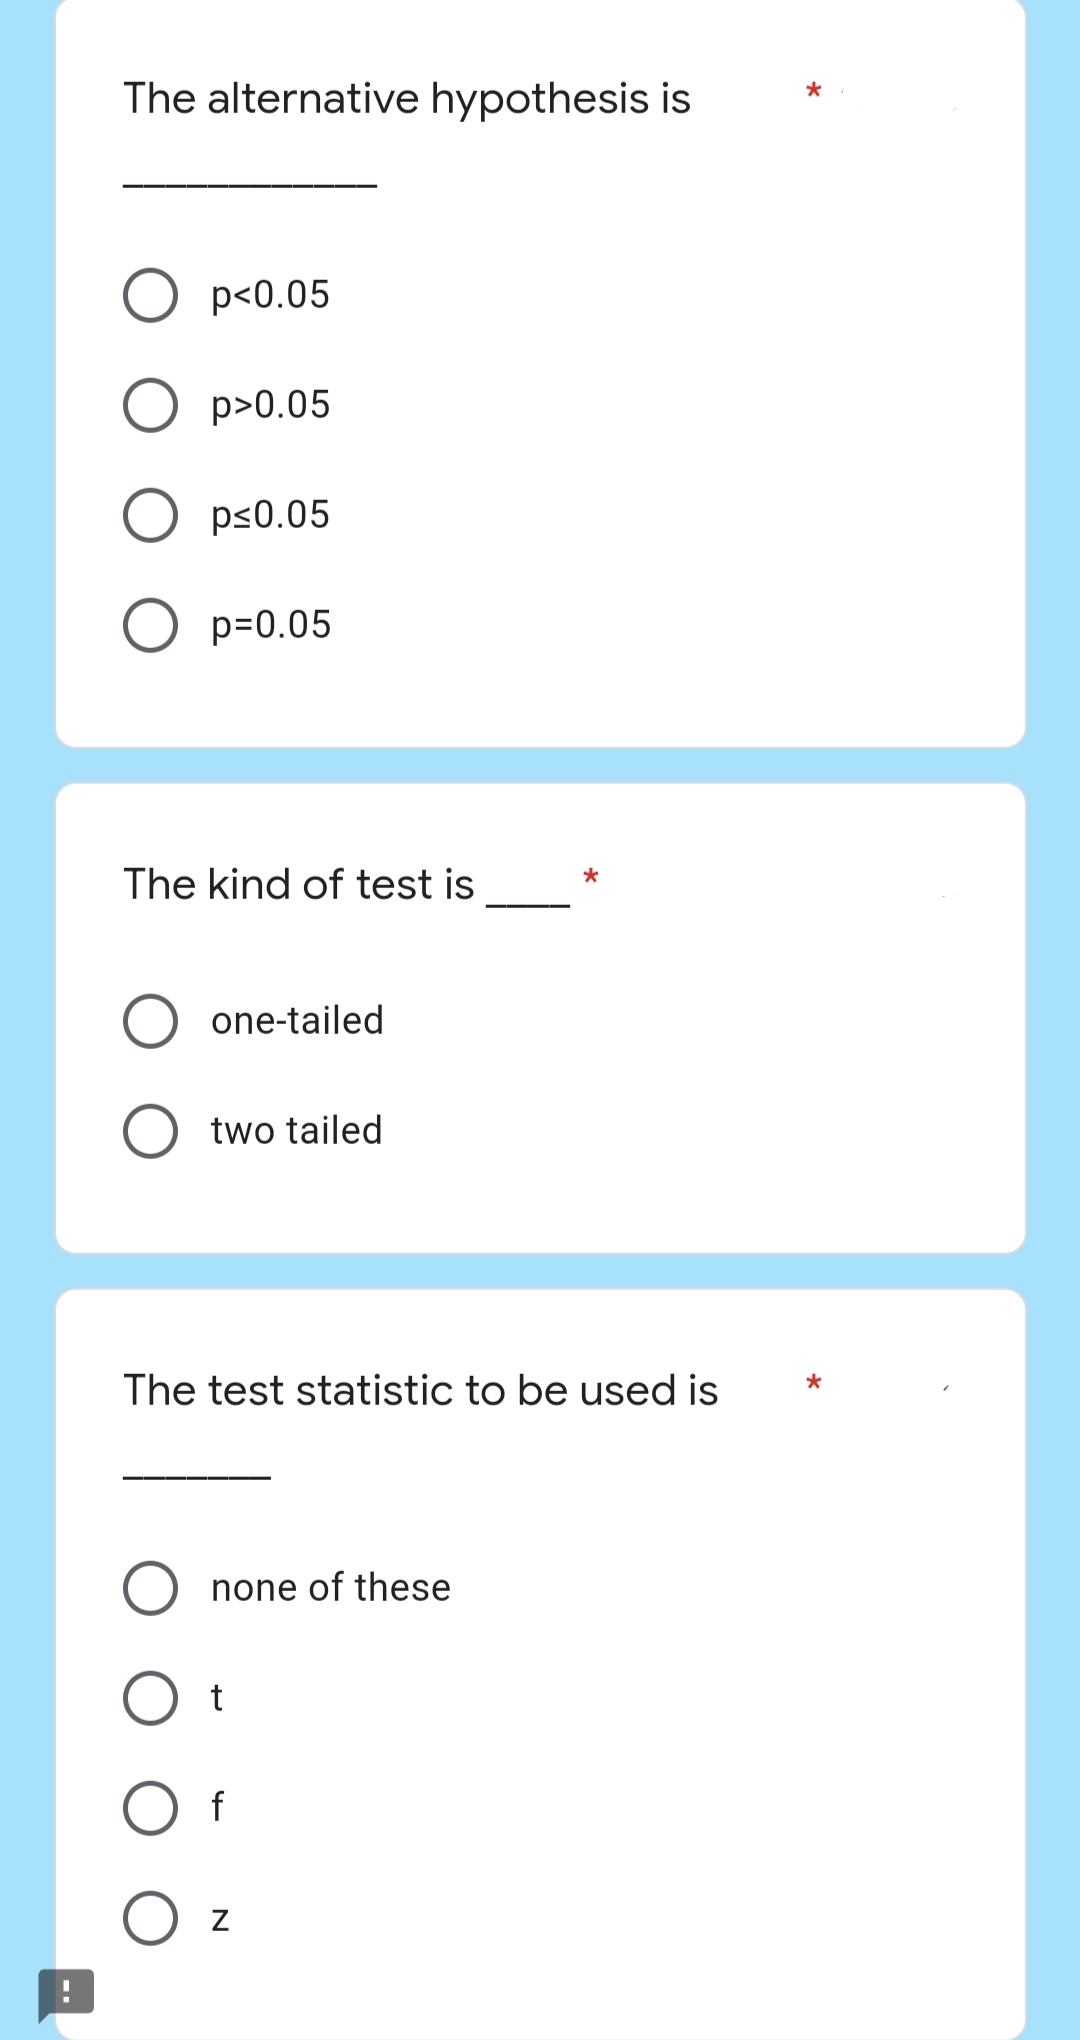The height and width of the screenshot is (2040, 1080).
Task: Choose the p≤0.05 answer
Action: tap(151, 516)
